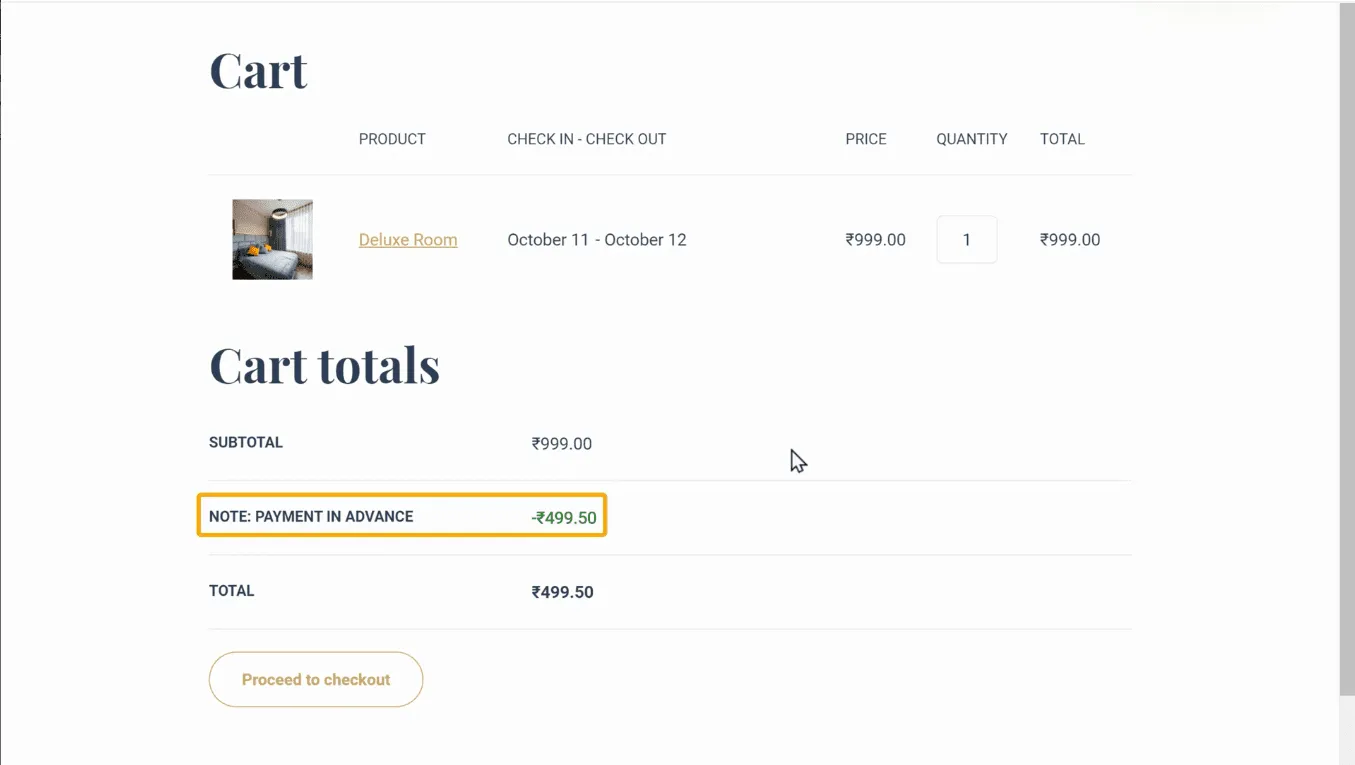Click the QUANTITY column header

click(x=971, y=139)
